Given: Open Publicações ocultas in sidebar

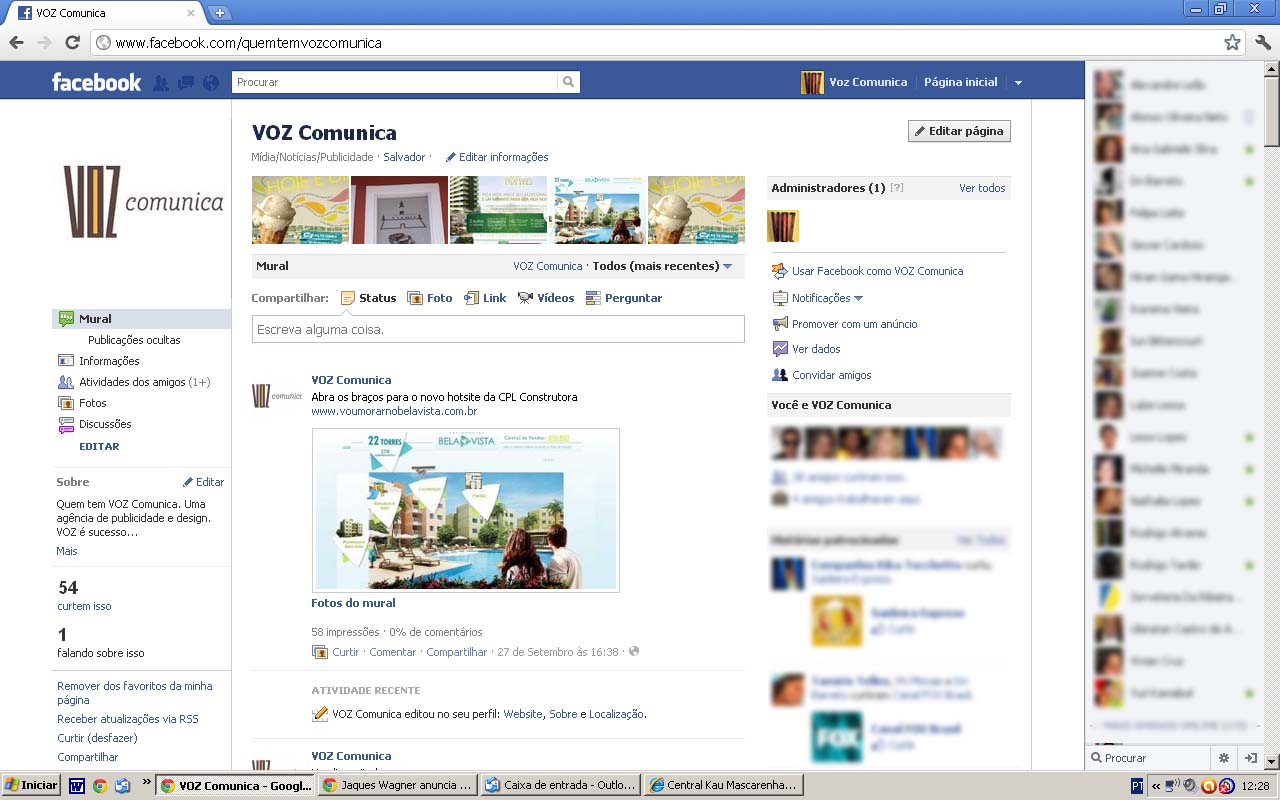Looking at the screenshot, I should [x=134, y=340].
